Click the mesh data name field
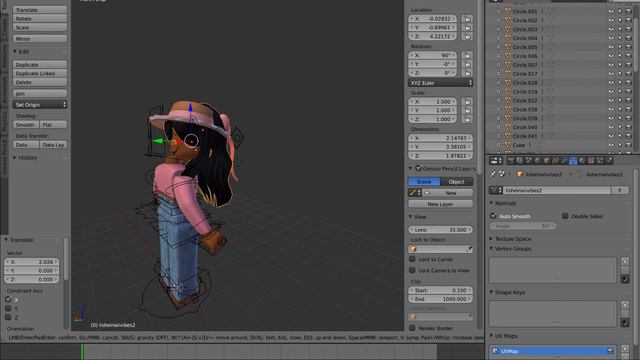 pos(557,190)
